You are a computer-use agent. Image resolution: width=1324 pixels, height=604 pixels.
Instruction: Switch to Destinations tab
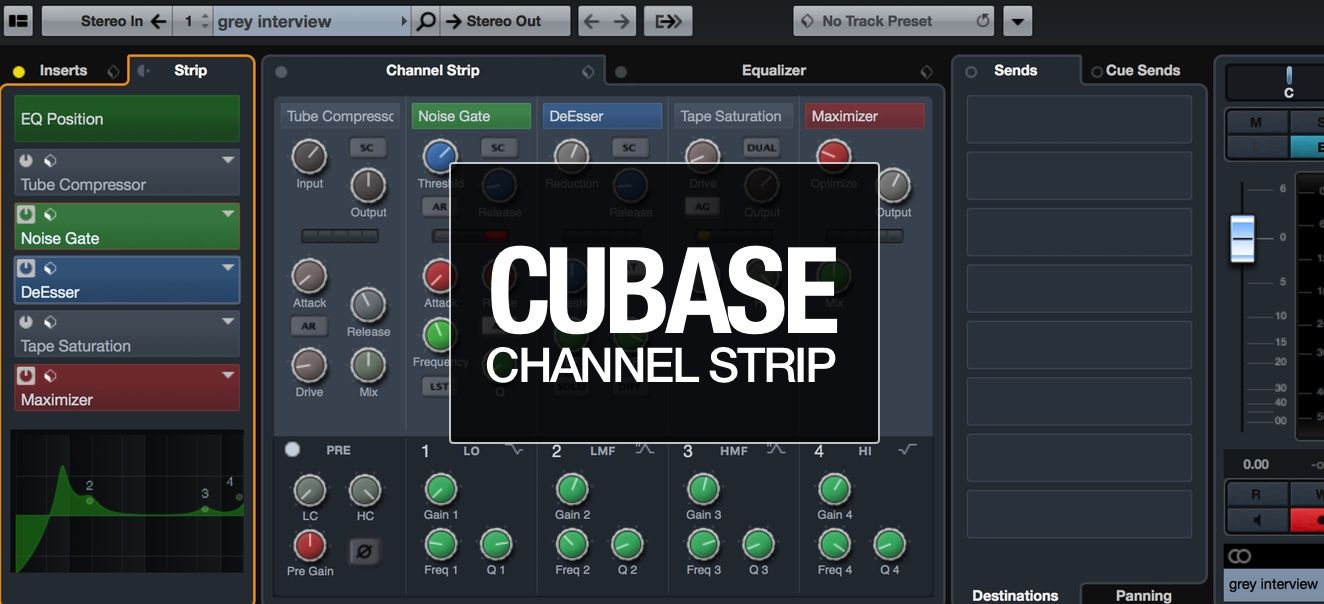[1015, 595]
